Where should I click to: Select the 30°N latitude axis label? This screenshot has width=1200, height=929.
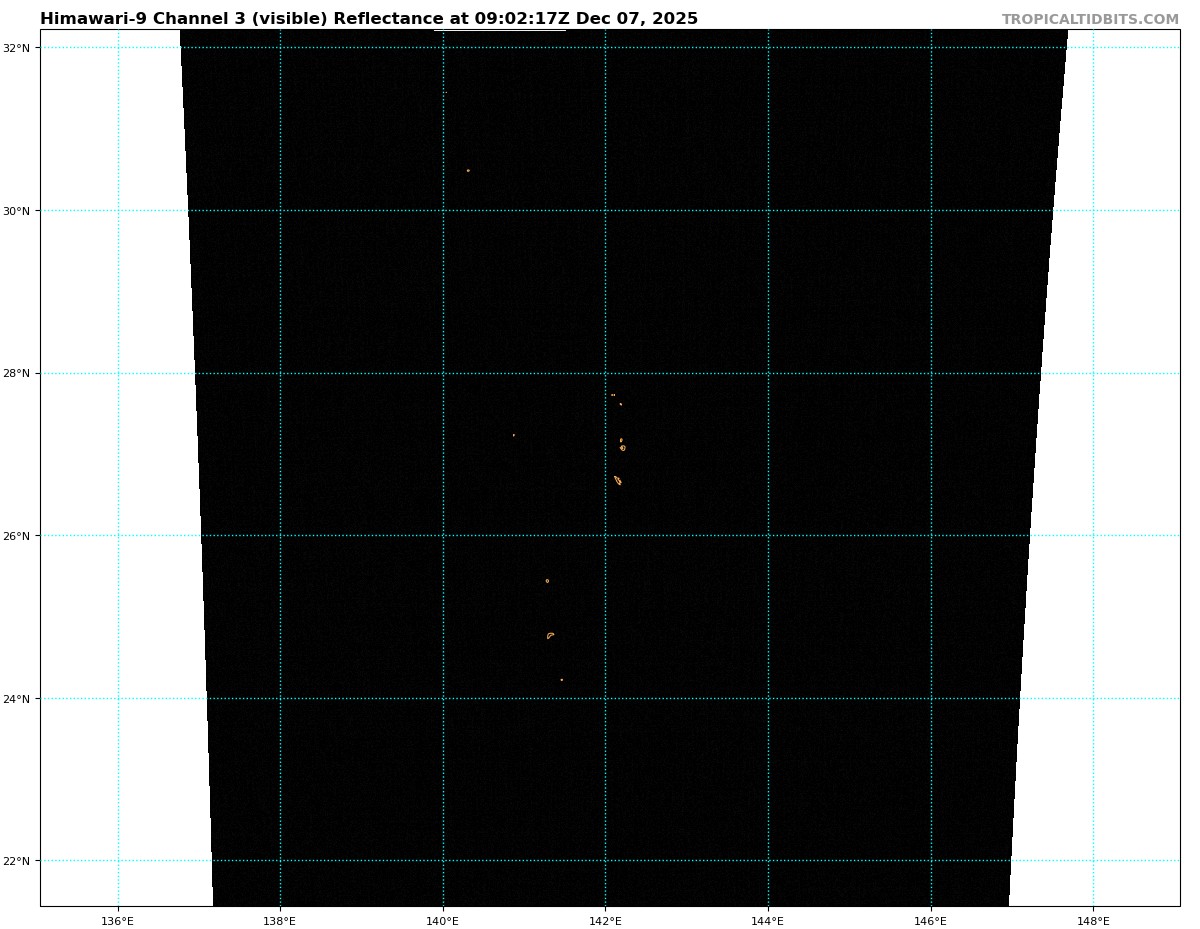(21, 211)
